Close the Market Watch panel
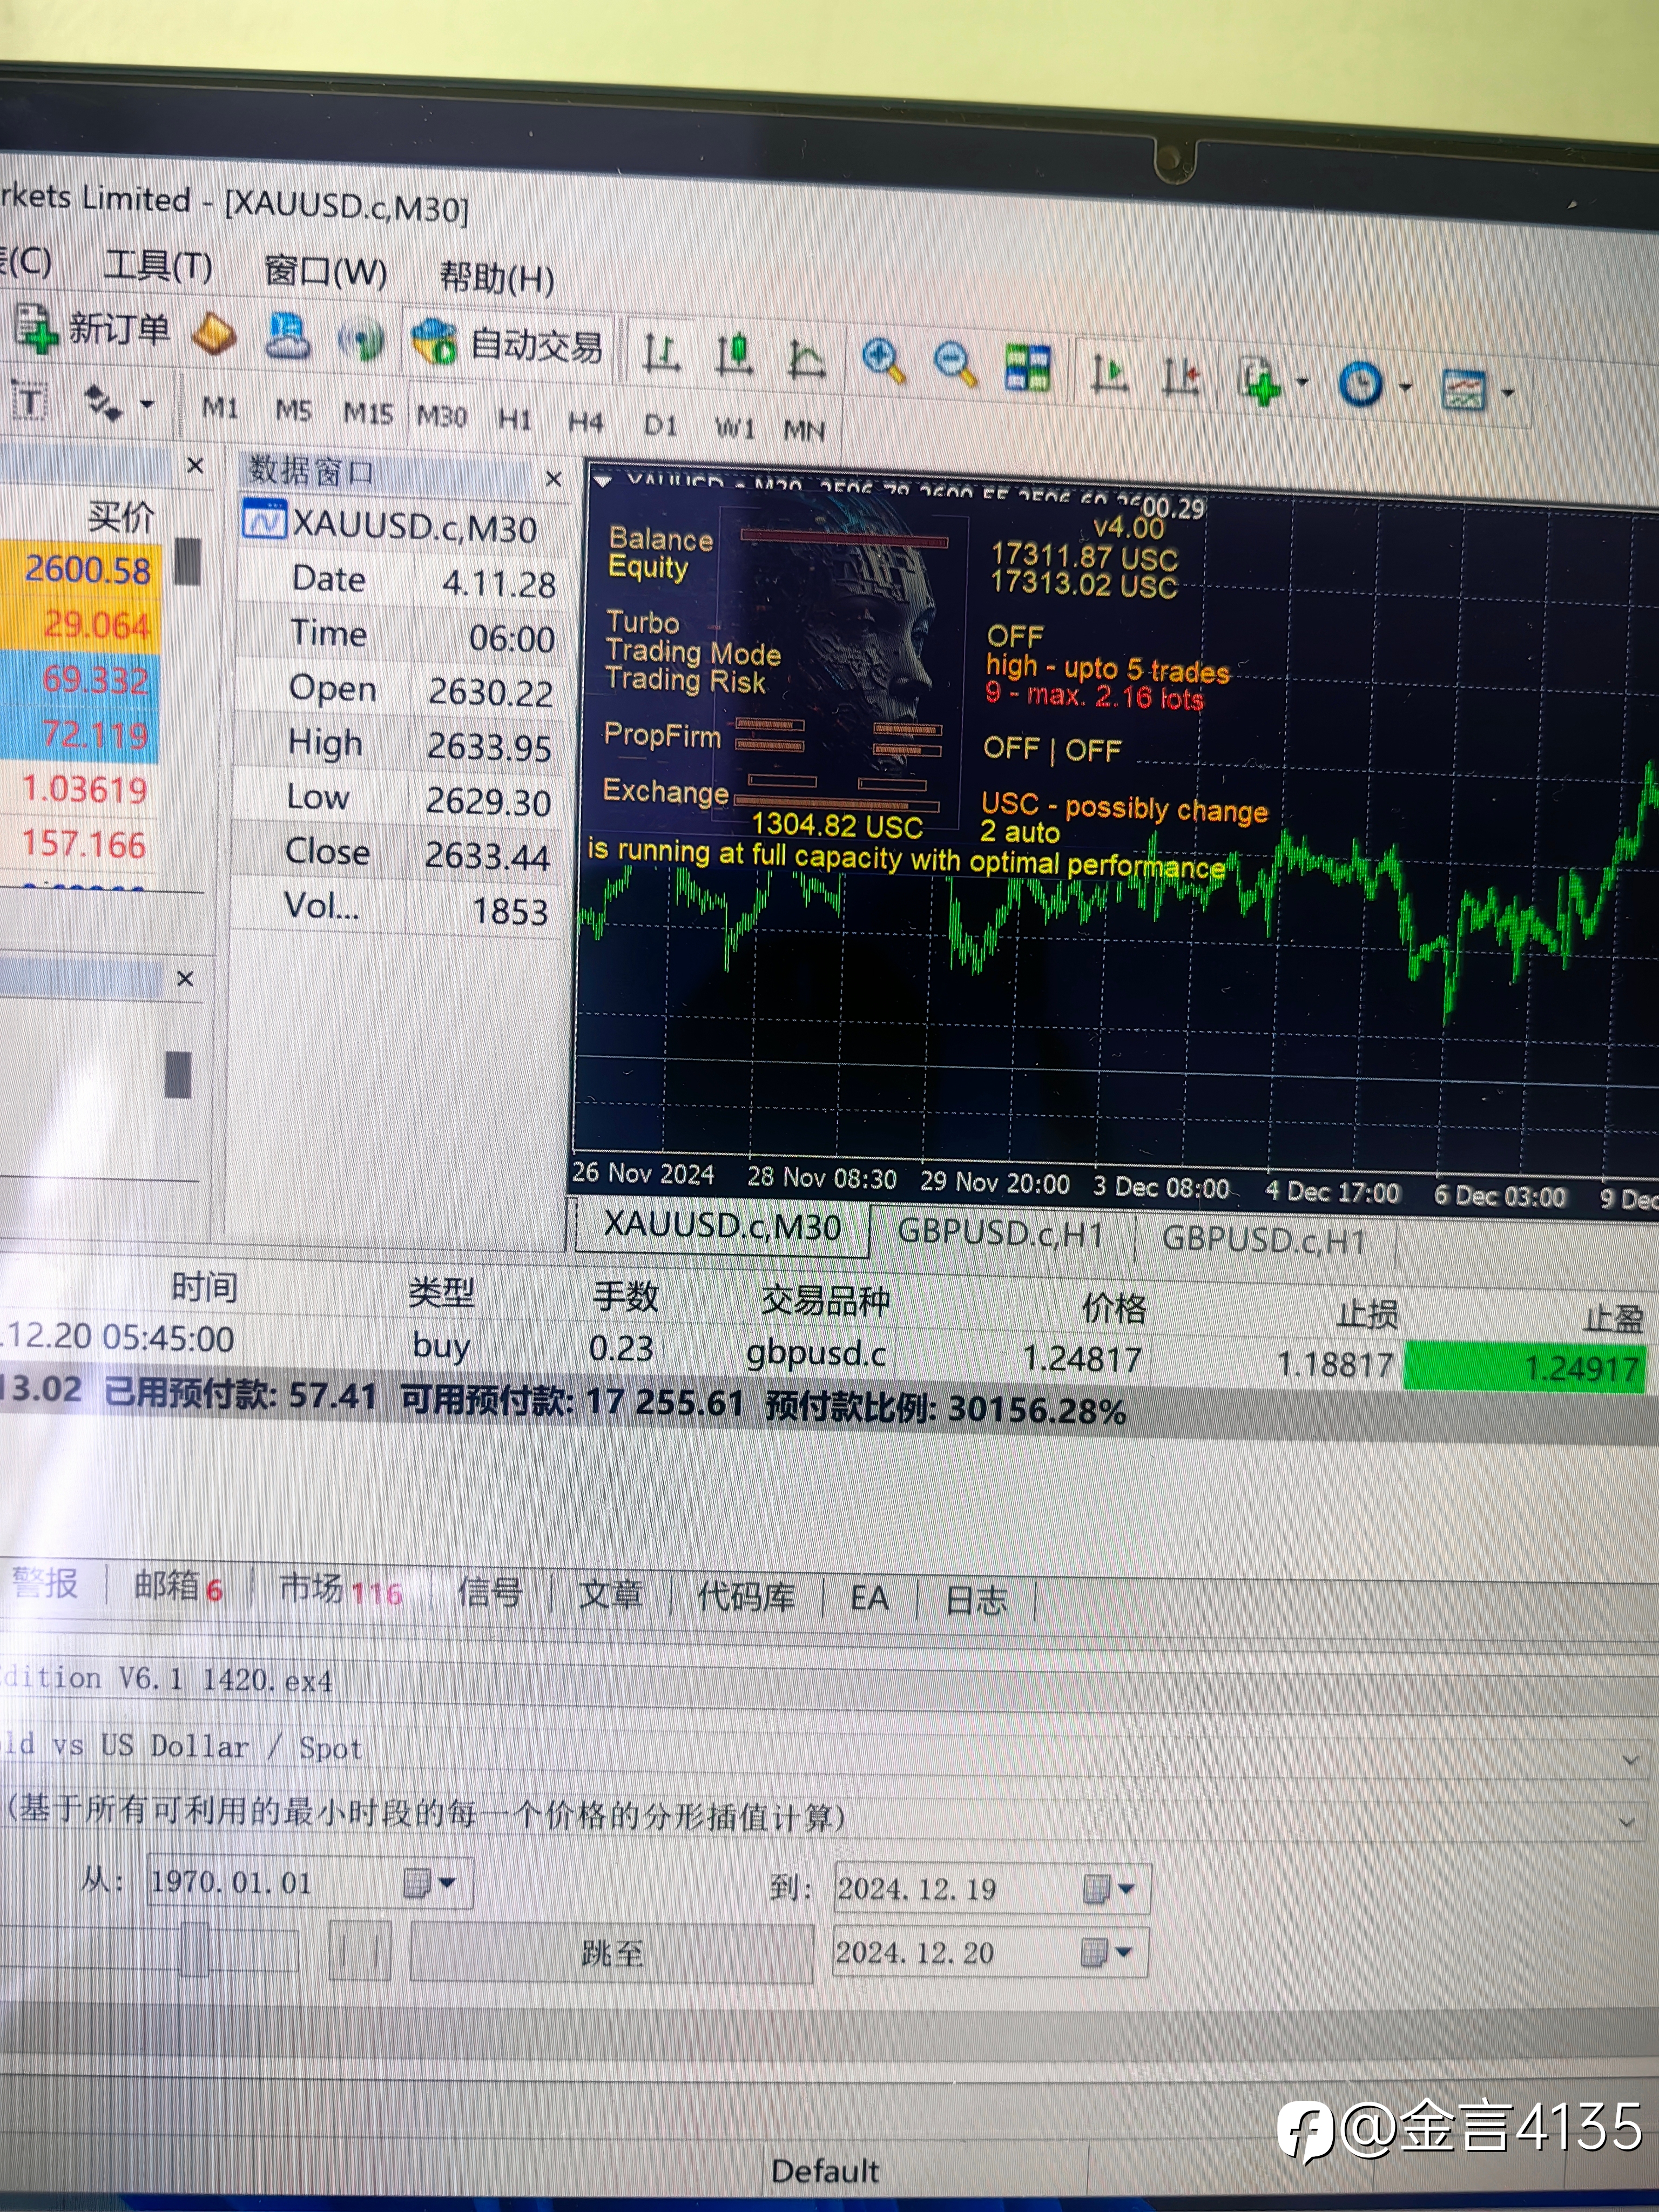Screen dimensions: 1659x2212 point(196,466)
